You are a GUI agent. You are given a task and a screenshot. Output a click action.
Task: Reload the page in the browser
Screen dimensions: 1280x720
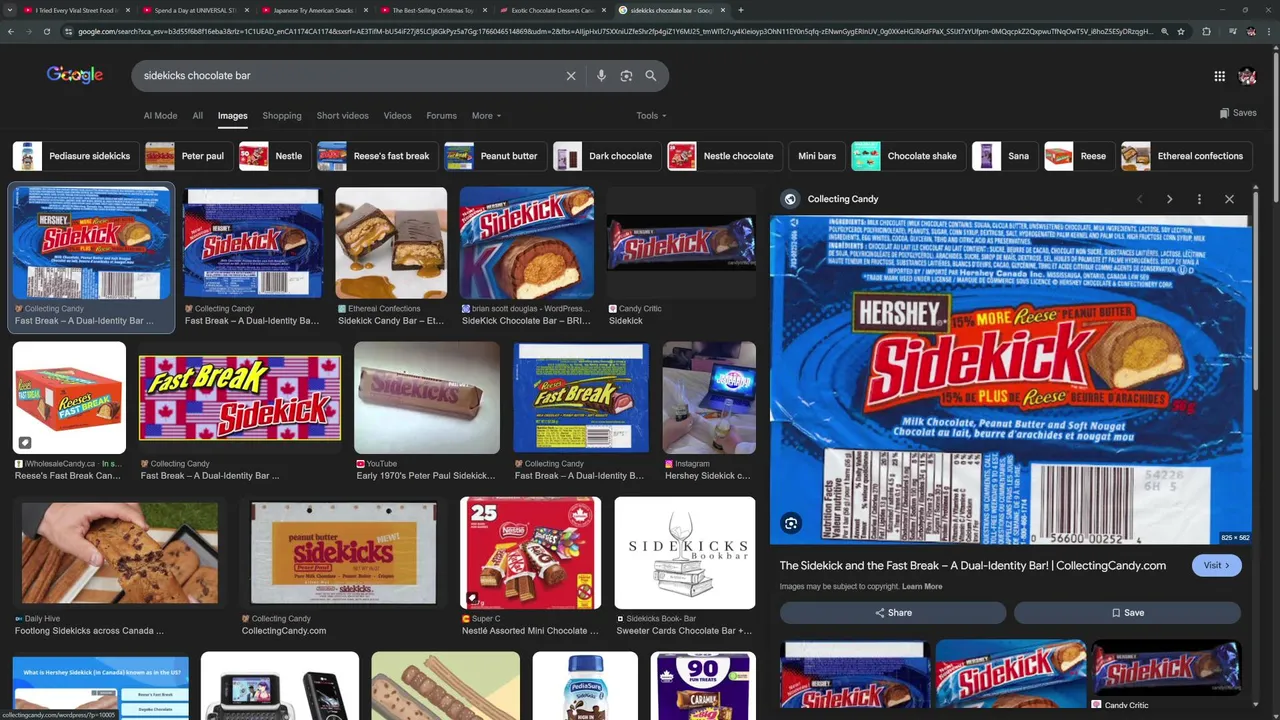pos(46,31)
